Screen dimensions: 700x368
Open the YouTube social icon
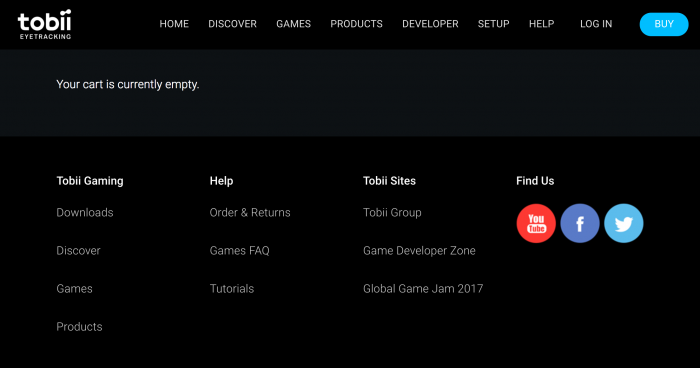click(x=536, y=223)
